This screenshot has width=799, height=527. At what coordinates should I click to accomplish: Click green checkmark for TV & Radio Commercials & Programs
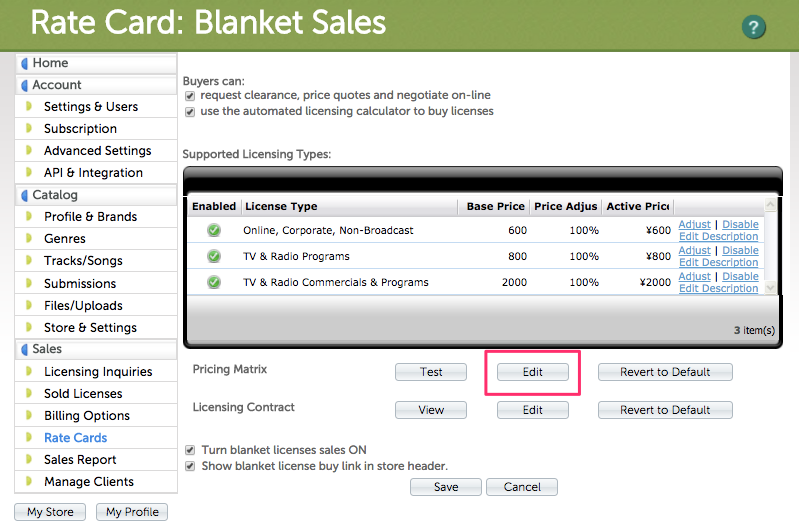[x=214, y=282]
